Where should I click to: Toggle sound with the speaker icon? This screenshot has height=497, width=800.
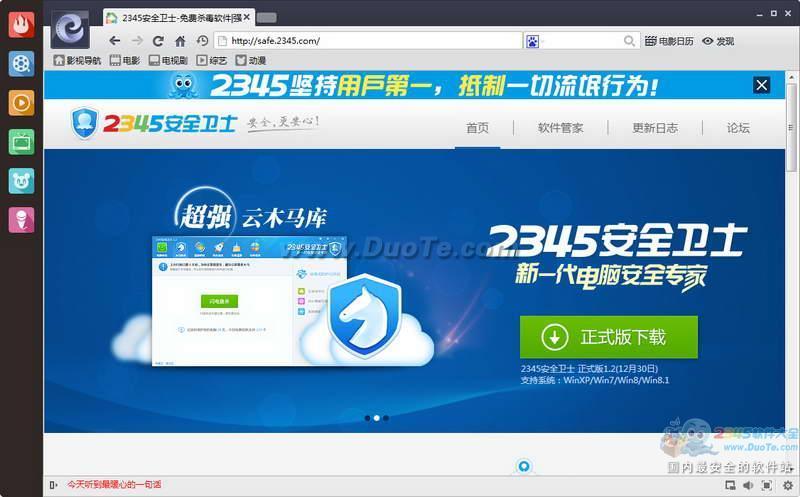pyautogui.click(x=748, y=485)
